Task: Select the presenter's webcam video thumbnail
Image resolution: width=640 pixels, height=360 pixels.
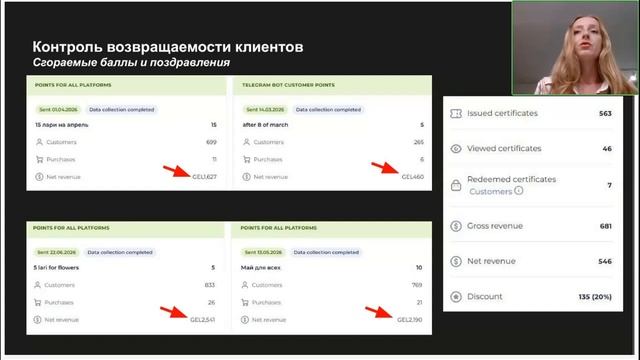Action: click(575, 48)
